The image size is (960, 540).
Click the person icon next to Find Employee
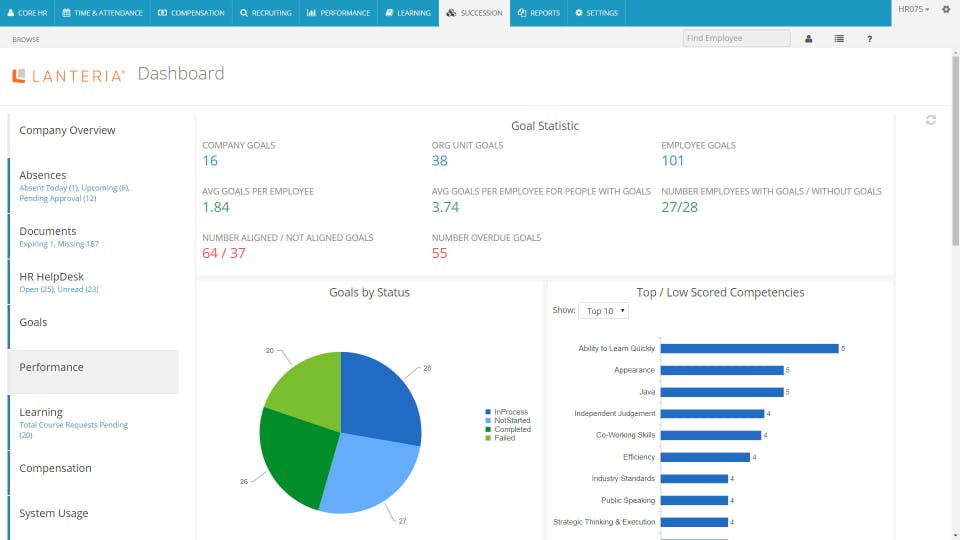pyautogui.click(x=809, y=39)
